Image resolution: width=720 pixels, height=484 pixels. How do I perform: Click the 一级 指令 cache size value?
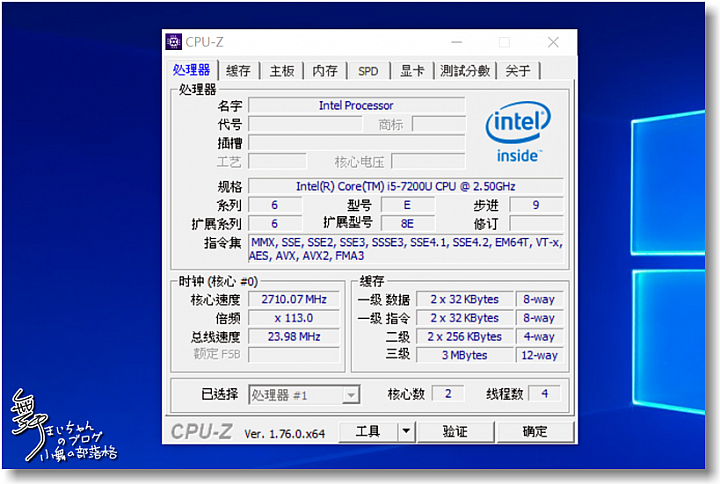(x=465, y=318)
